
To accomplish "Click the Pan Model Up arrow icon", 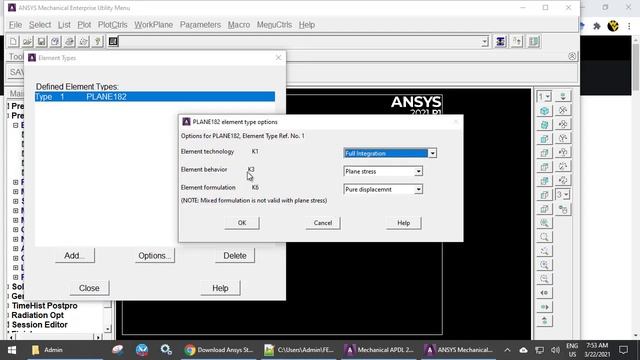I will tap(544, 321).
